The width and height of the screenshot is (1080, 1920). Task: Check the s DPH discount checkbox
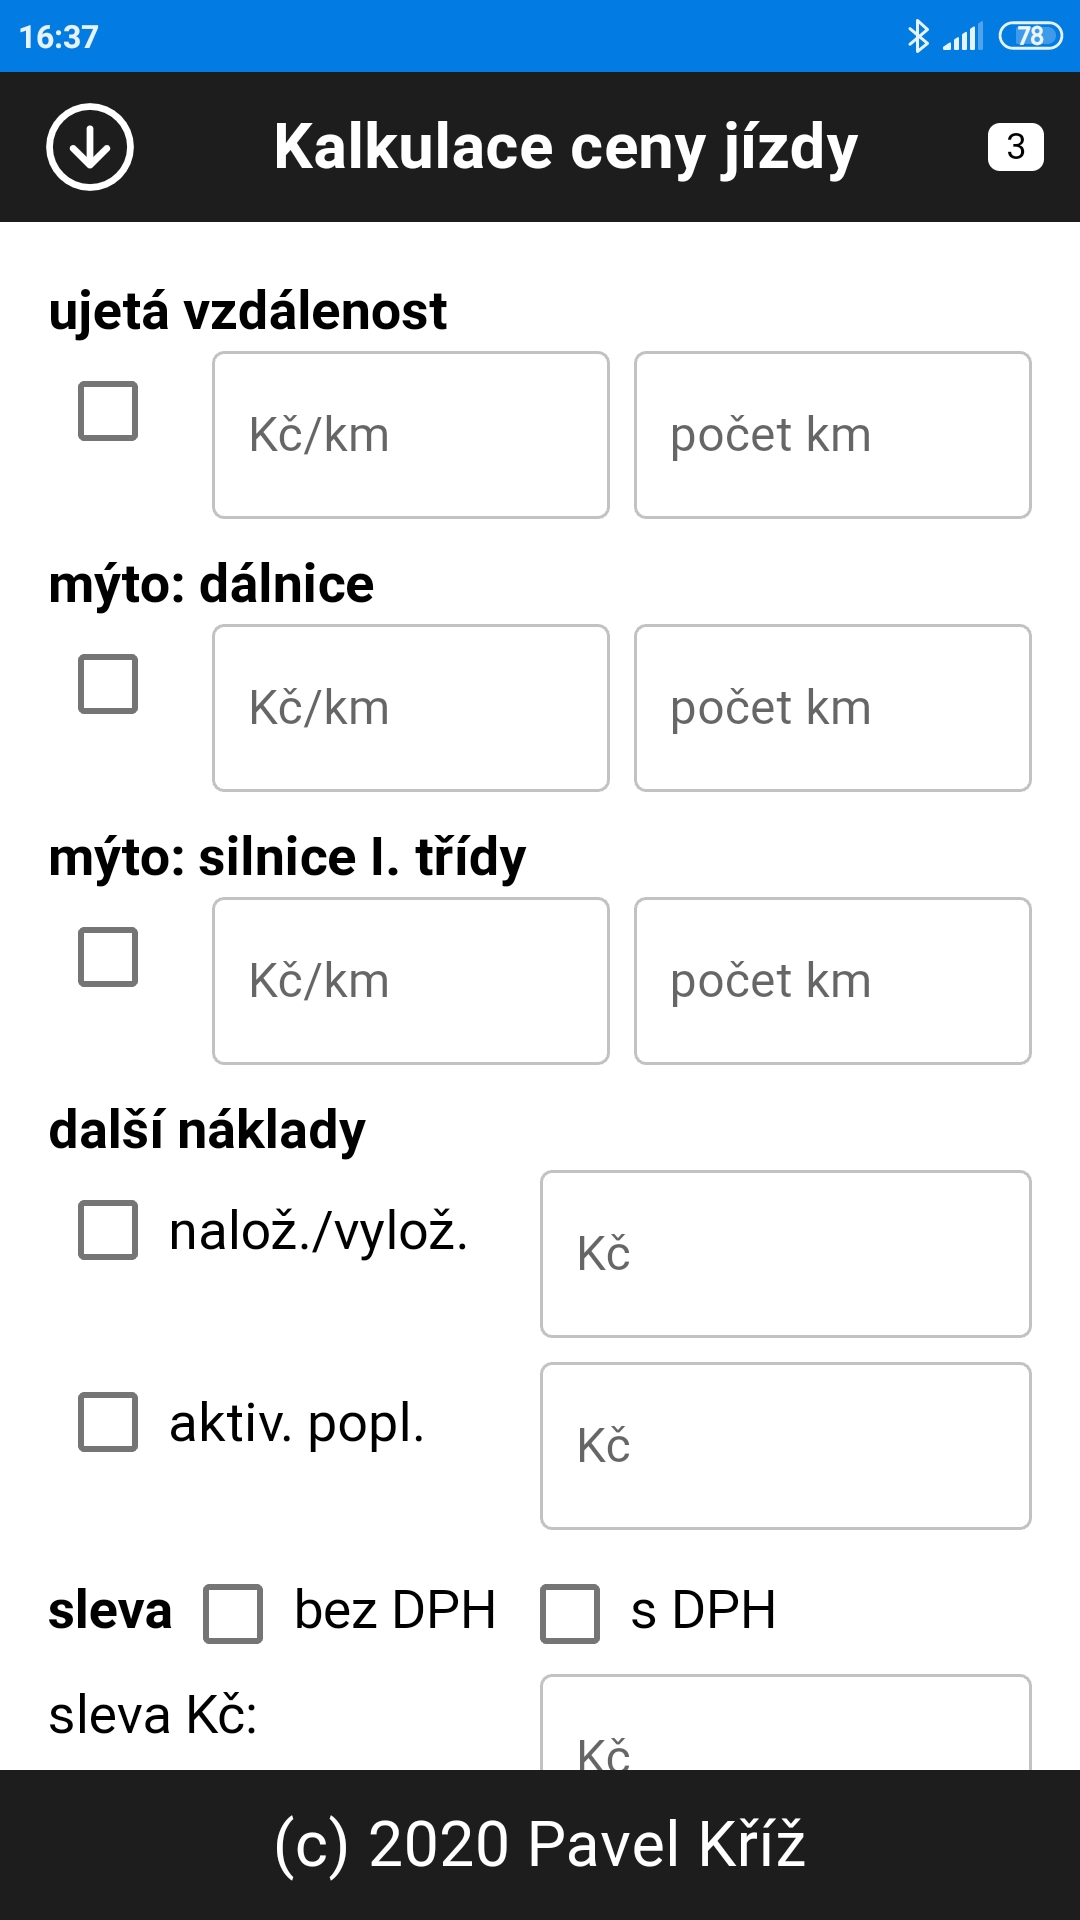click(x=570, y=1613)
